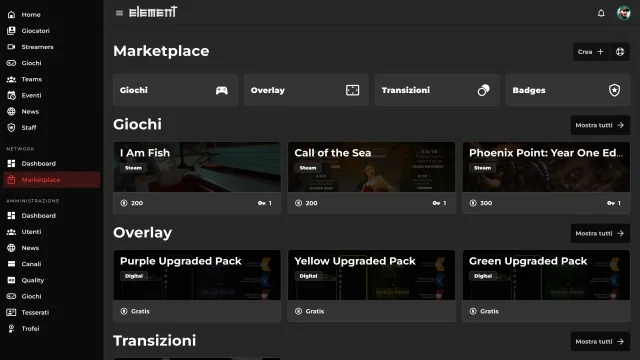
Task: Click the Canali icon
Action: pyautogui.click(x=11, y=264)
